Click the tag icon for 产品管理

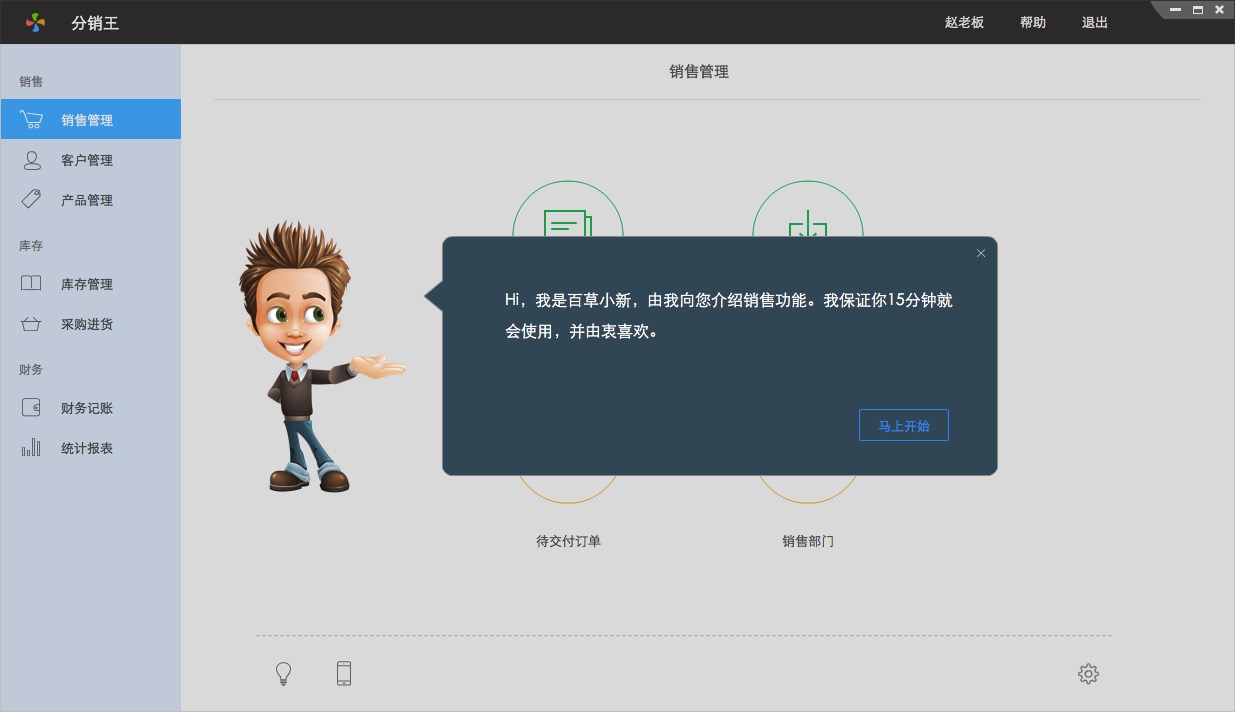click(31, 199)
